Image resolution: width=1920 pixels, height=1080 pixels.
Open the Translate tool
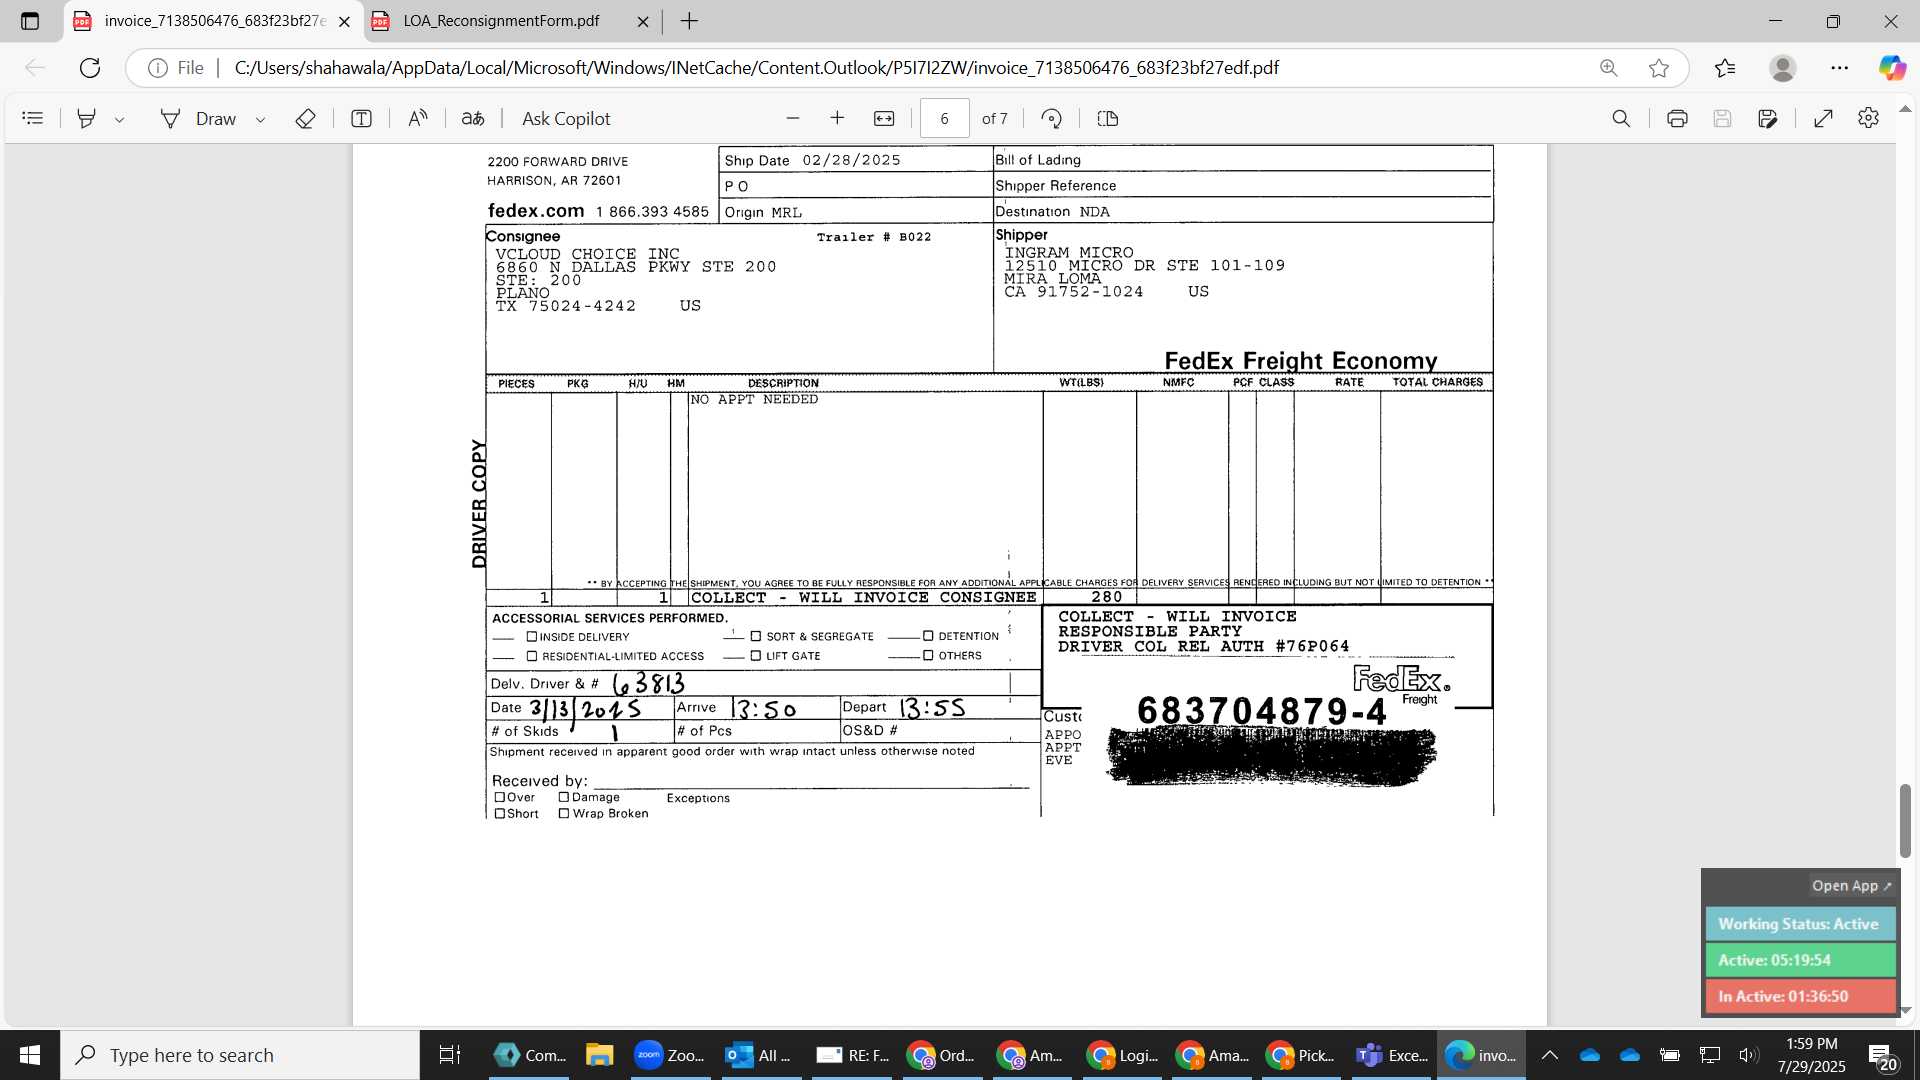pyautogui.click(x=473, y=118)
